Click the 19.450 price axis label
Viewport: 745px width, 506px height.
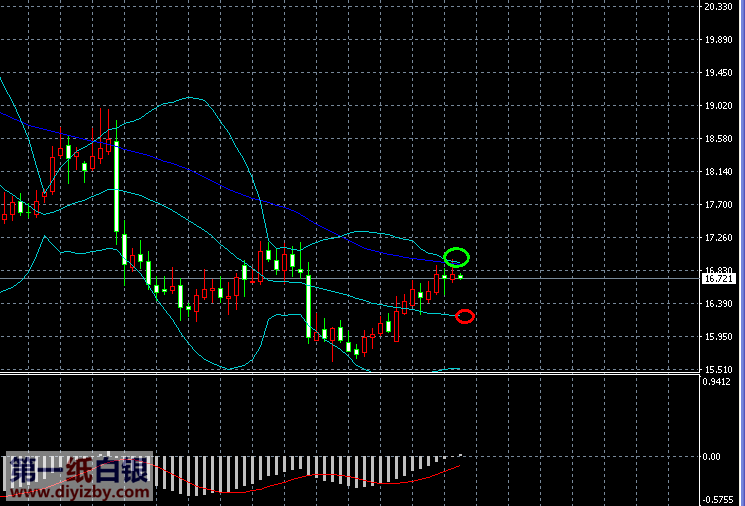(719, 73)
